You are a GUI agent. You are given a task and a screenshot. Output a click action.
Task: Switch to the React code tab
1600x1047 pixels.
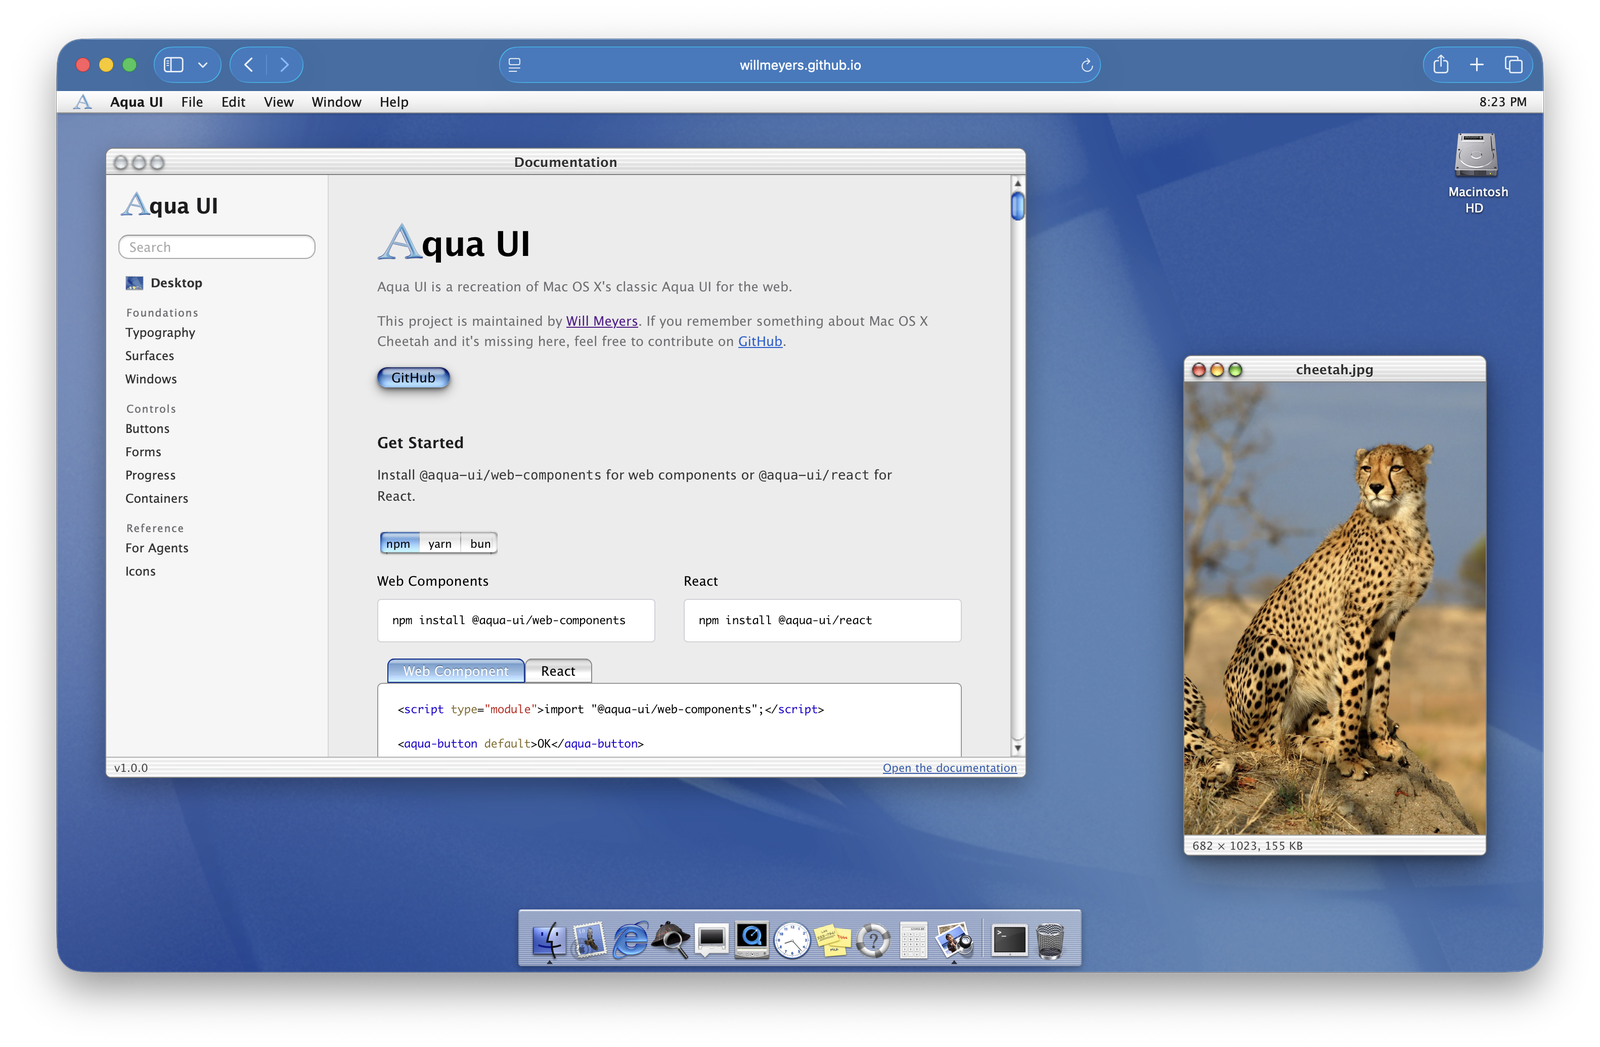[558, 671]
